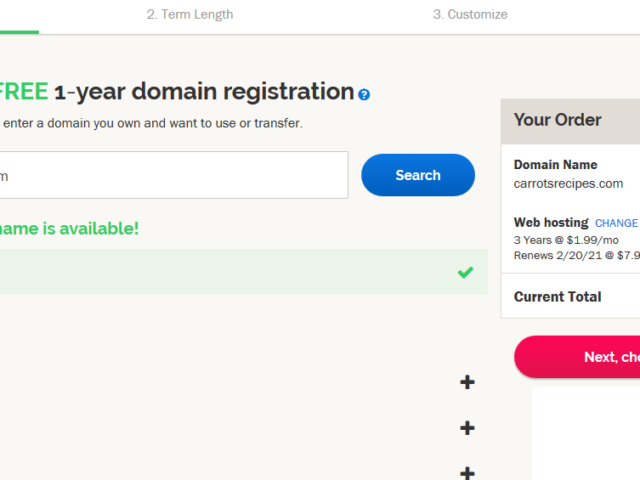This screenshot has height=480, width=640.
Task: Click the Current Total label
Action: click(x=557, y=296)
